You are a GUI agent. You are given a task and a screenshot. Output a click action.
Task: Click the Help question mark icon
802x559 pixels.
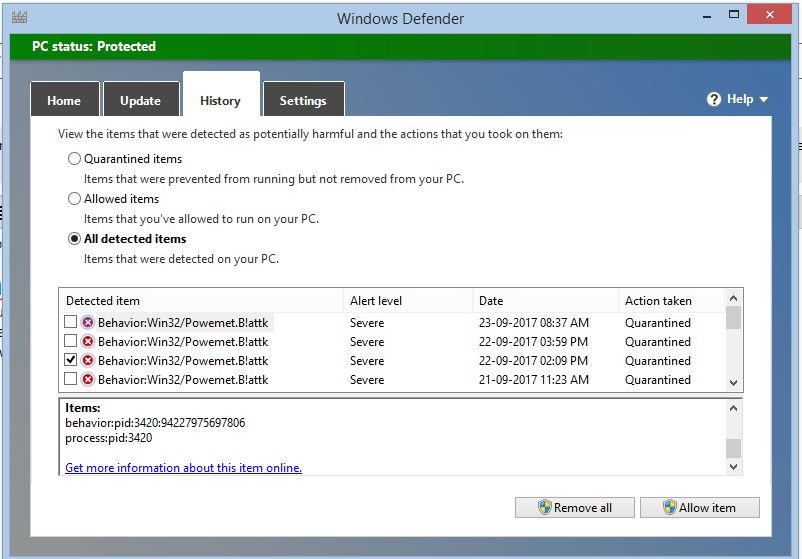(x=714, y=99)
